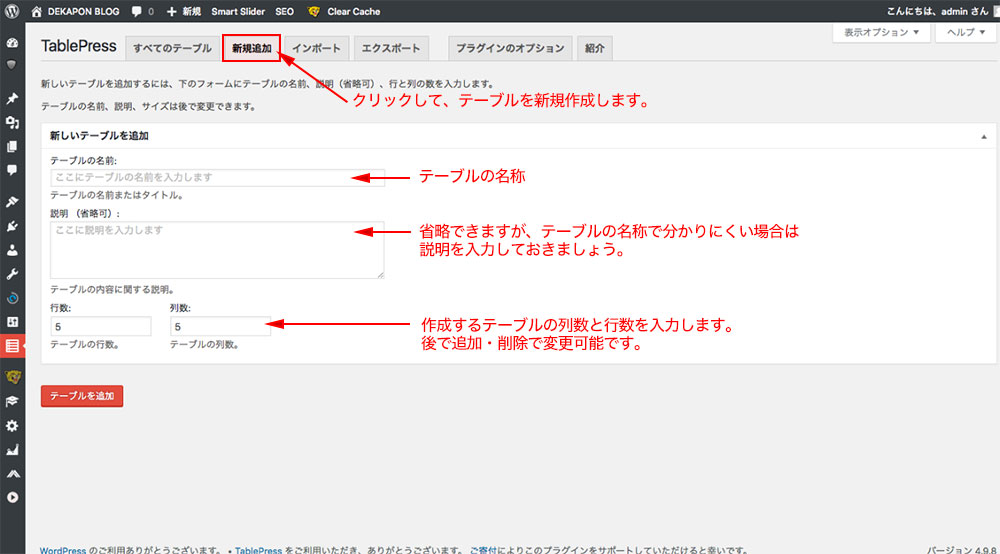This screenshot has width=1000, height=554.
Task: Switch to 新規追加 tab
Action: [x=251, y=48]
